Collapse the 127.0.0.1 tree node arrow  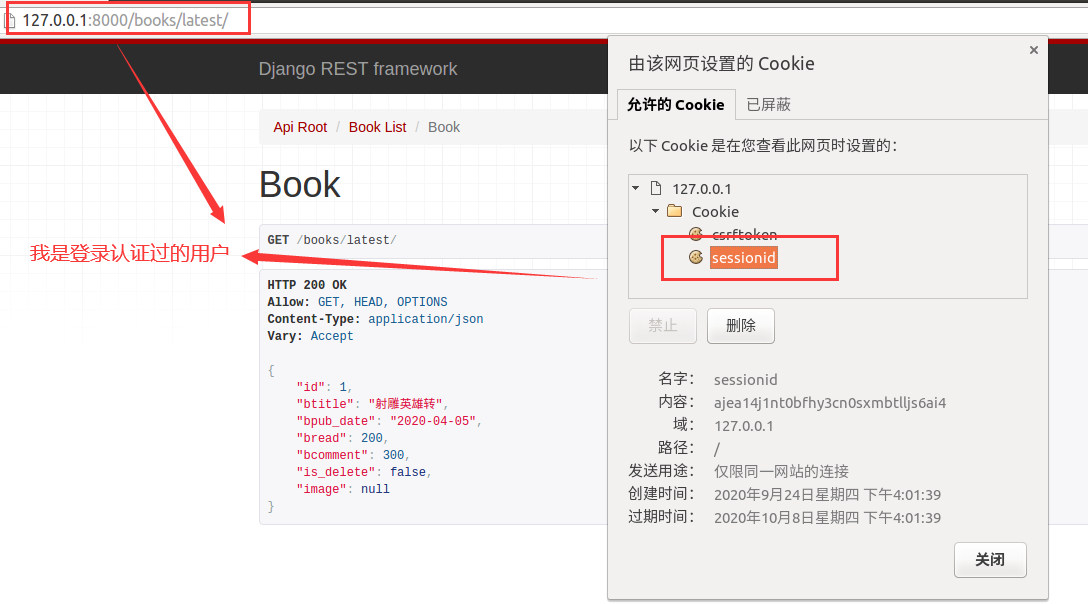636,188
